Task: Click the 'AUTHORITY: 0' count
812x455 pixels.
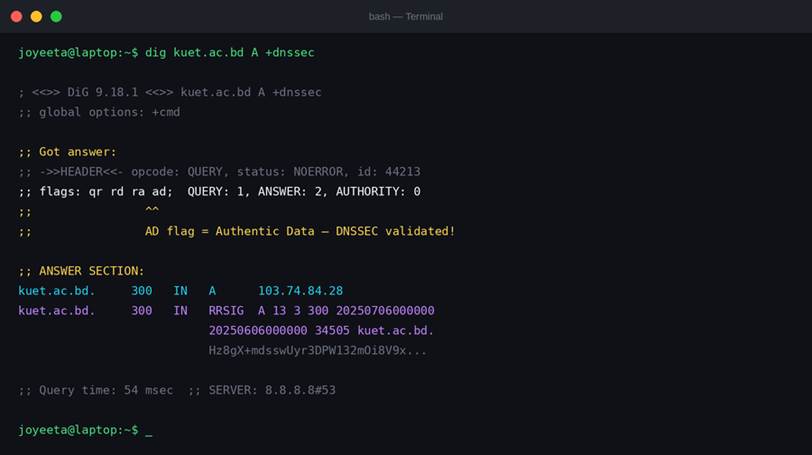Action: click(378, 192)
